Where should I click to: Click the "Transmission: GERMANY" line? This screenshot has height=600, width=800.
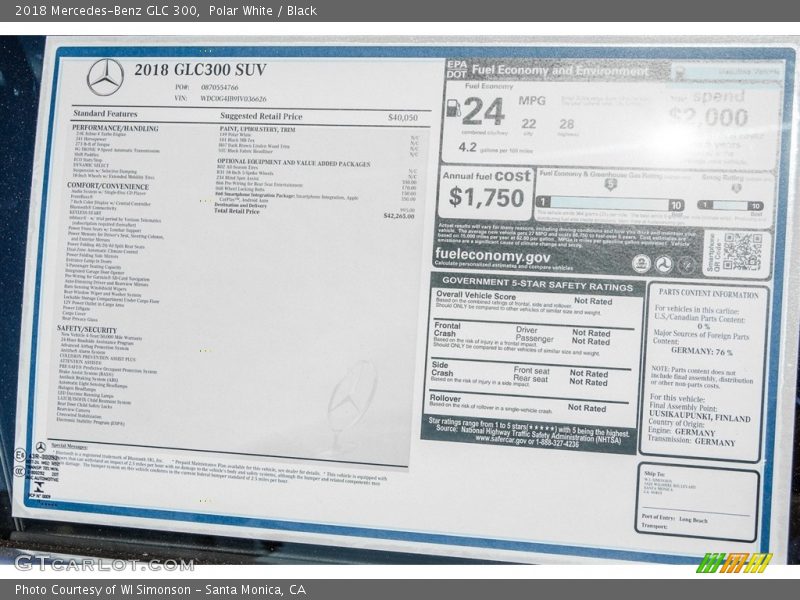click(x=691, y=441)
